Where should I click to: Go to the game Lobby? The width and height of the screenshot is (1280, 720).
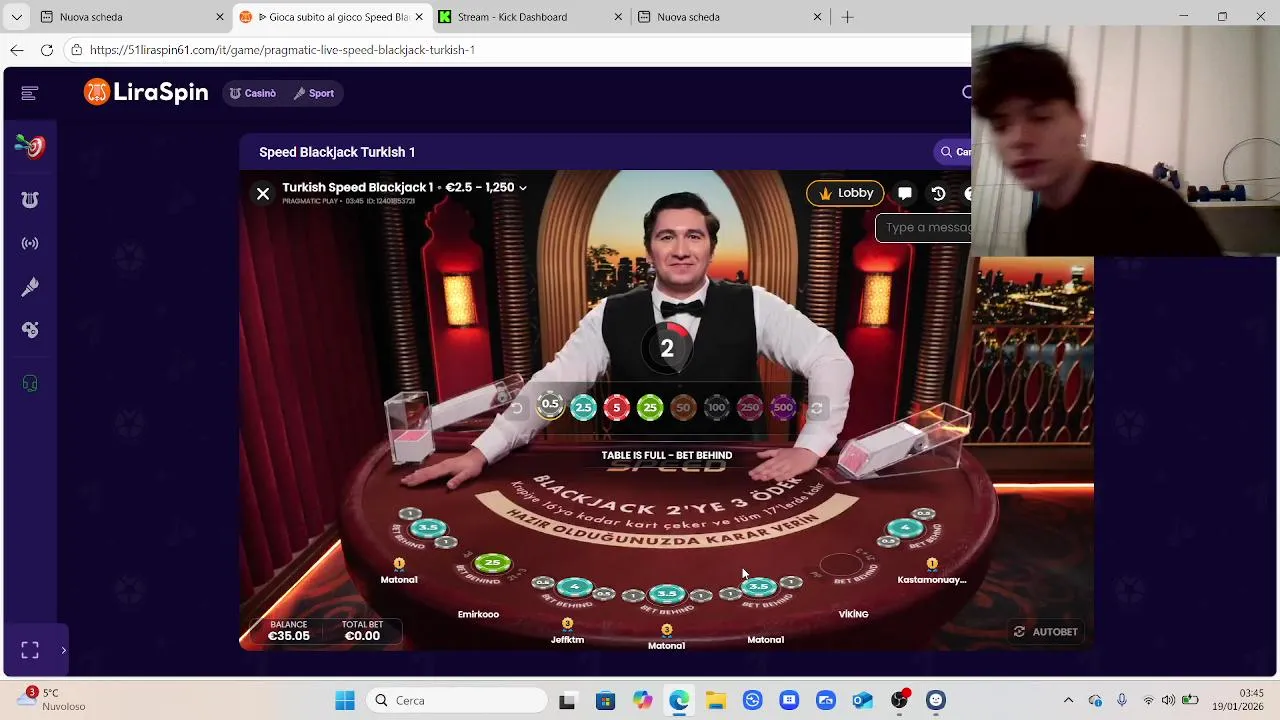point(845,193)
